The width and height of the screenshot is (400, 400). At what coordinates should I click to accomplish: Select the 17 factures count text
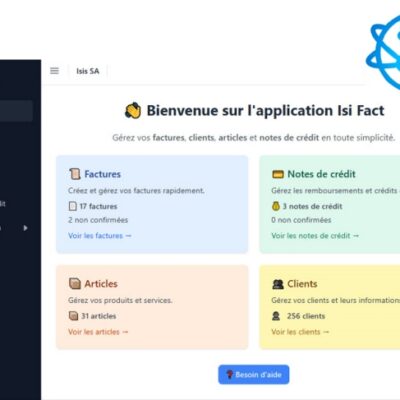pos(98,206)
